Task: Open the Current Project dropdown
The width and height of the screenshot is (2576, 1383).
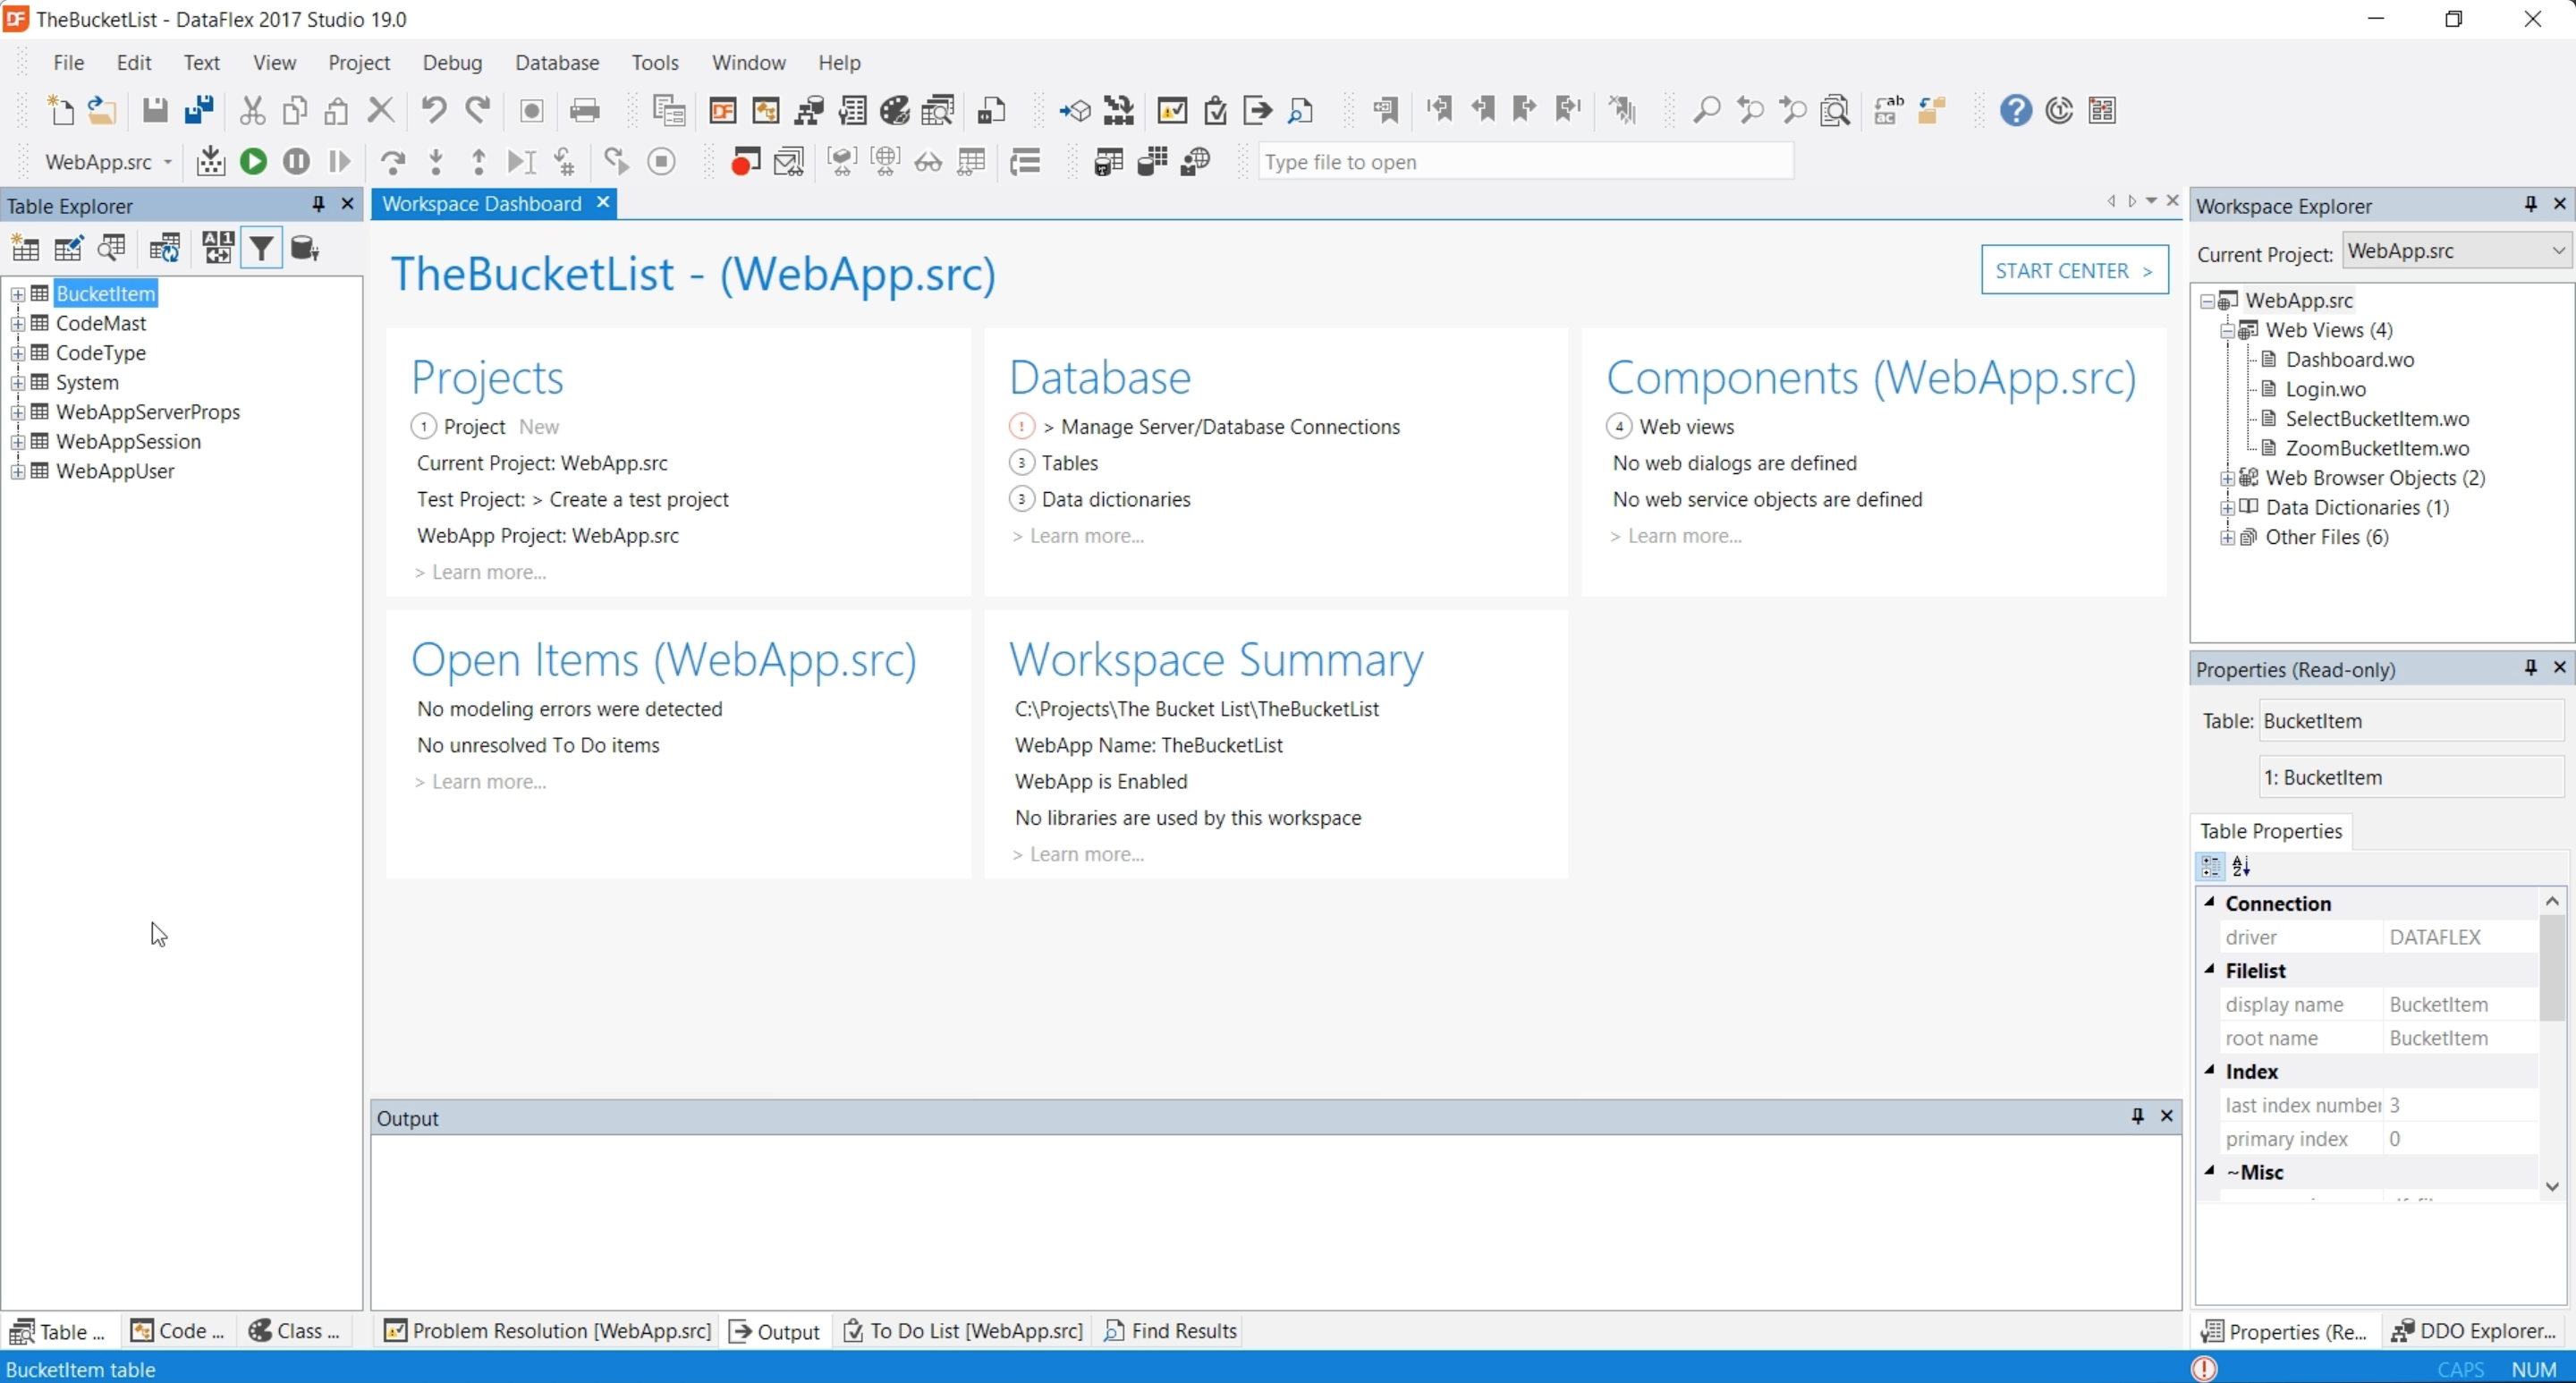Action: pos(2557,251)
